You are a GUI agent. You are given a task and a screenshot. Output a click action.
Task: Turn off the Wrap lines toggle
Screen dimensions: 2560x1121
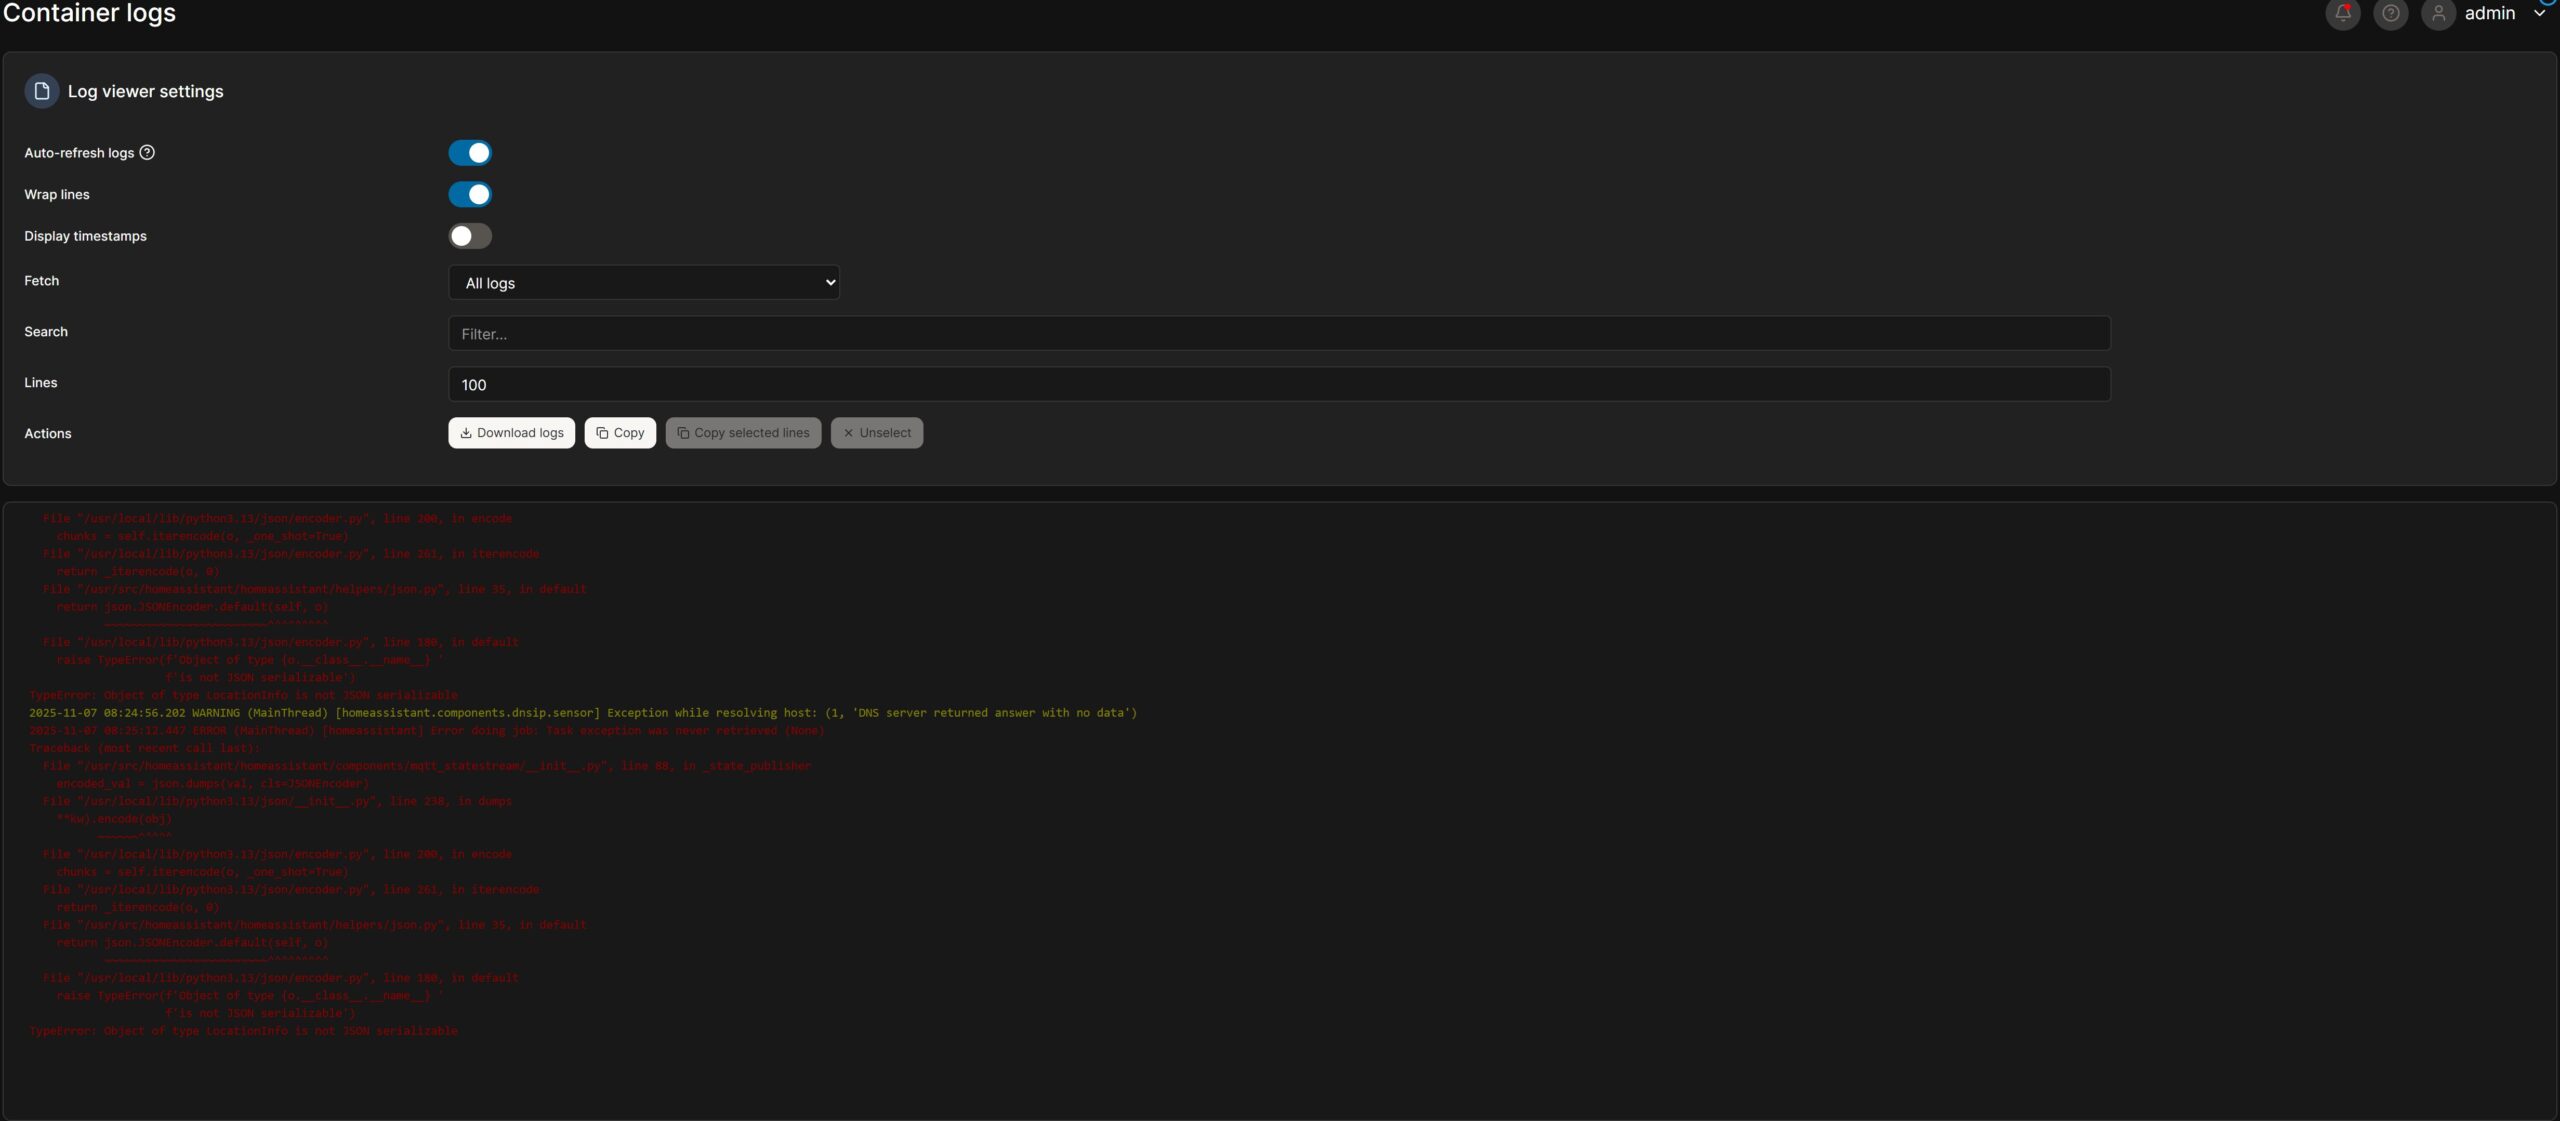(x=470, y=195)
